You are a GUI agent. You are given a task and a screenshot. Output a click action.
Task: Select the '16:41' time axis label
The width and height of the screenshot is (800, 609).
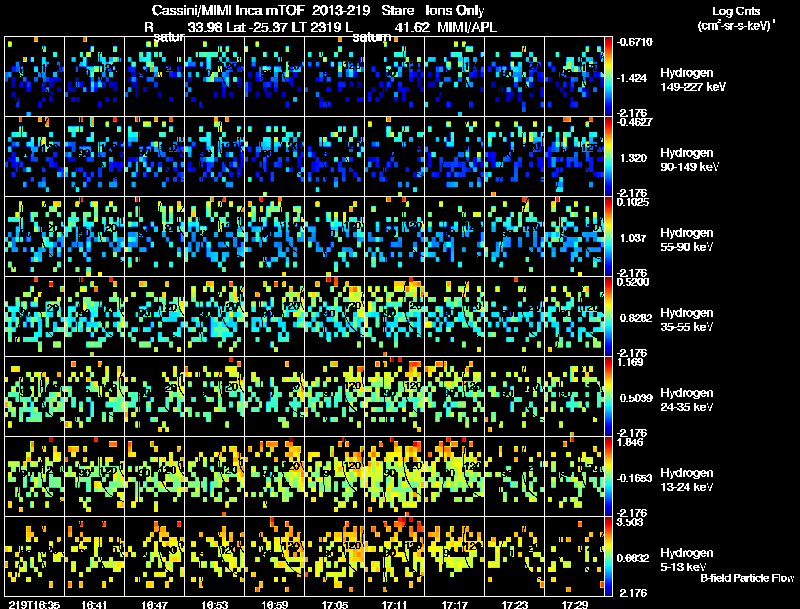tap(94, 605)
